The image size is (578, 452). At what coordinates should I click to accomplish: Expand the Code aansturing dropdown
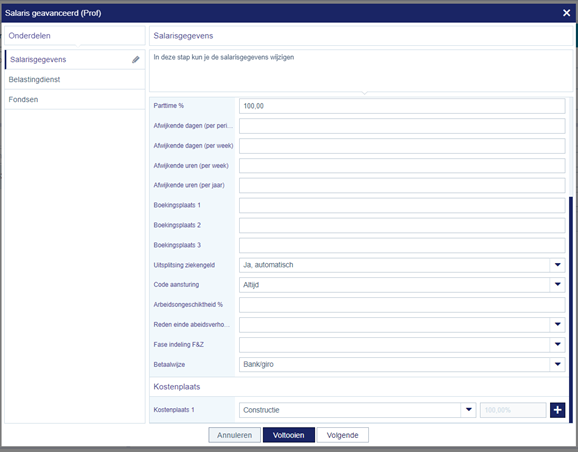[x=557, y=285]
